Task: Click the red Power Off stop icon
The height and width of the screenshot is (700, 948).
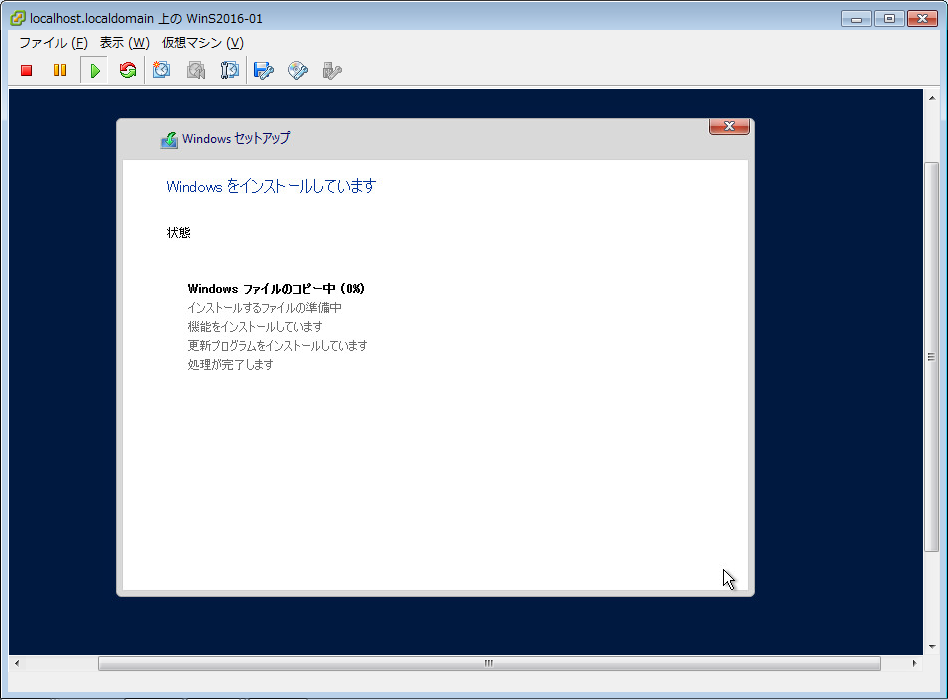Action: (27, 71)
